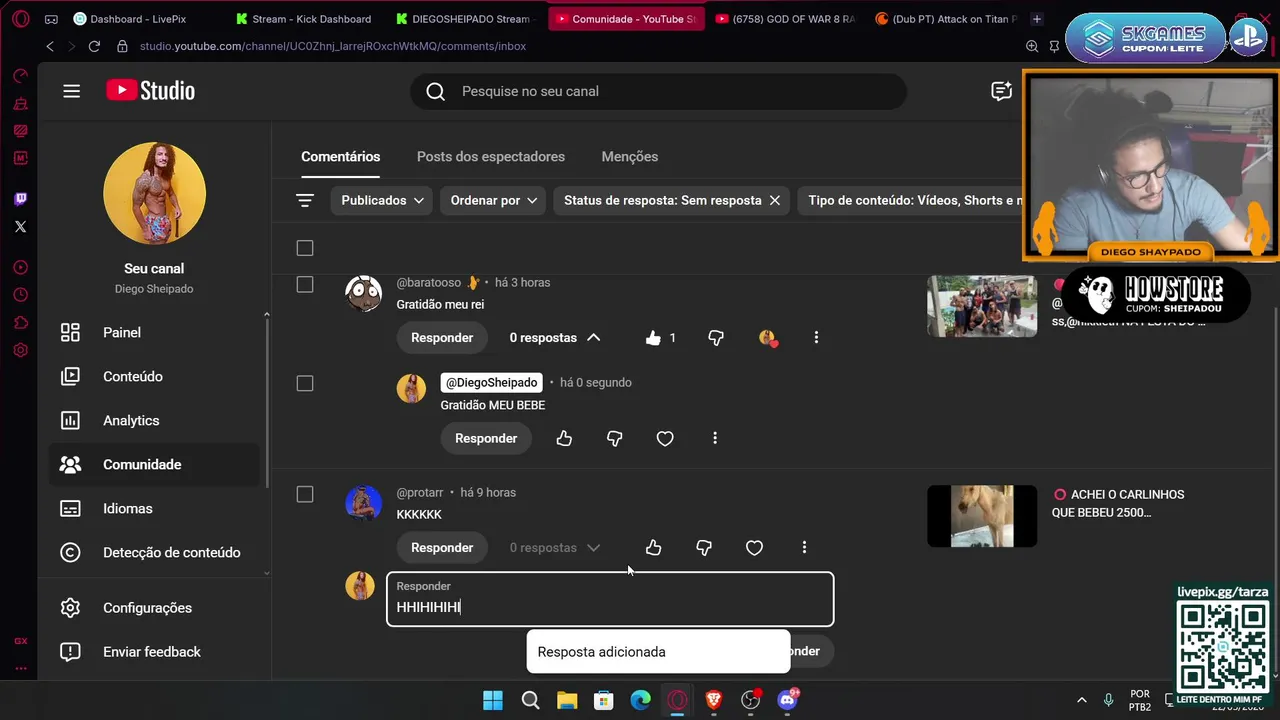Go back in the browser
The height and width of the screenshot is (720, 1280).
[x=50, y=46]
